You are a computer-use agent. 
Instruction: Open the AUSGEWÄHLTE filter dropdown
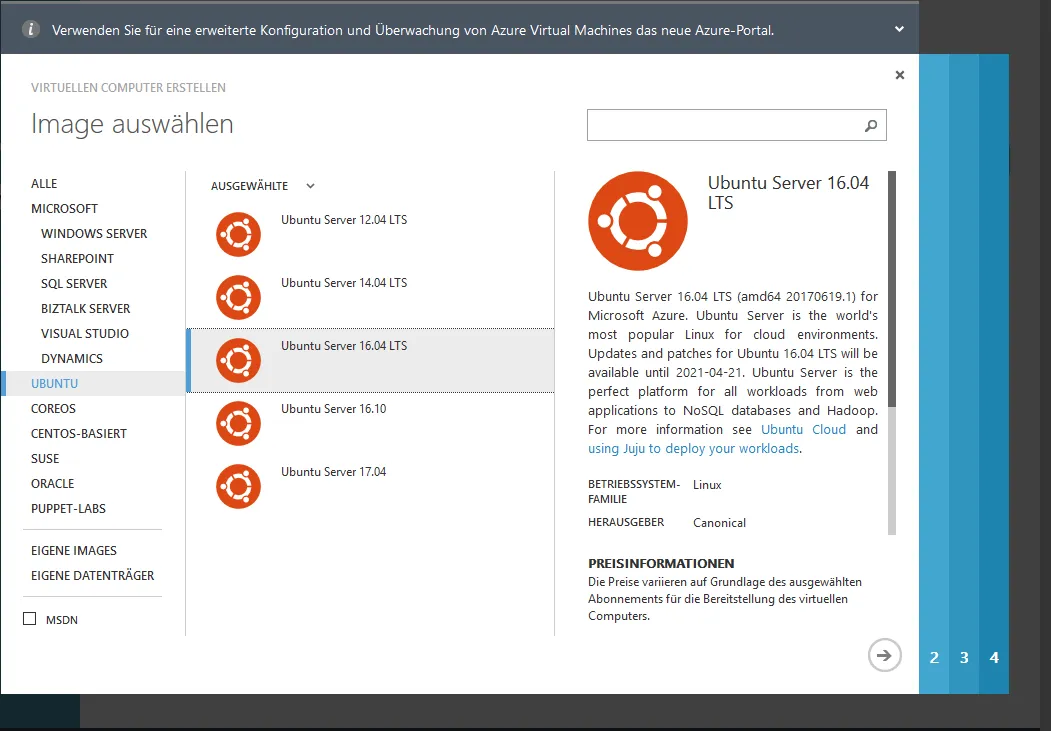click(263, 186)
